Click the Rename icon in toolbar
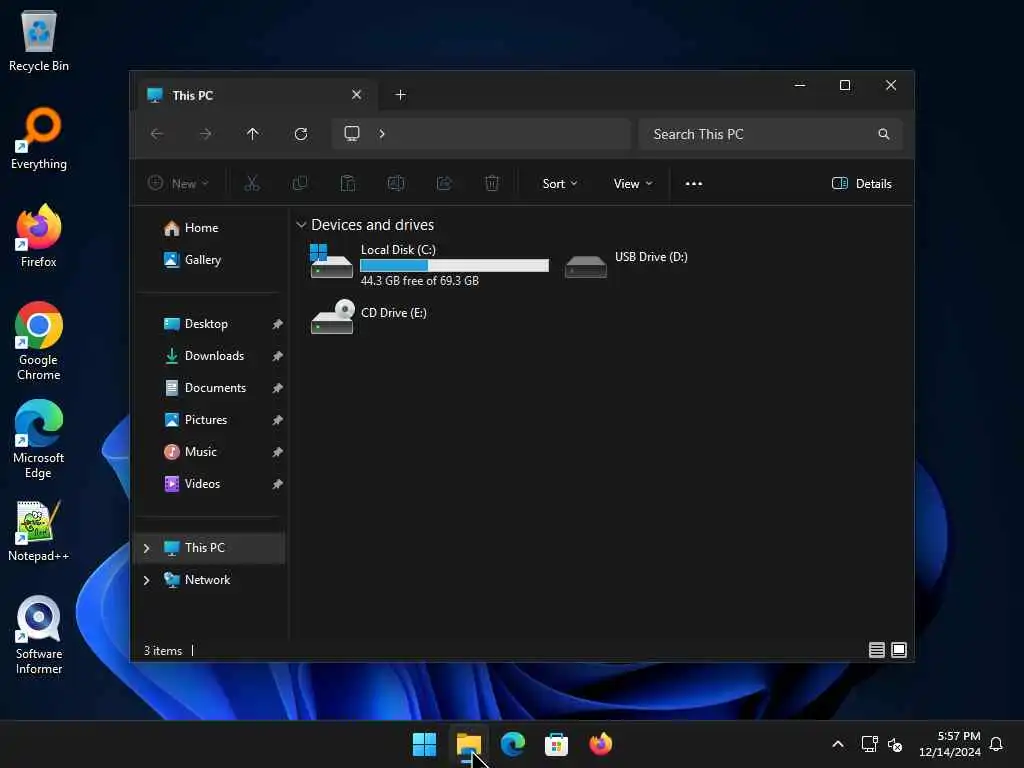The width and height of the screenshot is (1024, 768). [396, 184]
